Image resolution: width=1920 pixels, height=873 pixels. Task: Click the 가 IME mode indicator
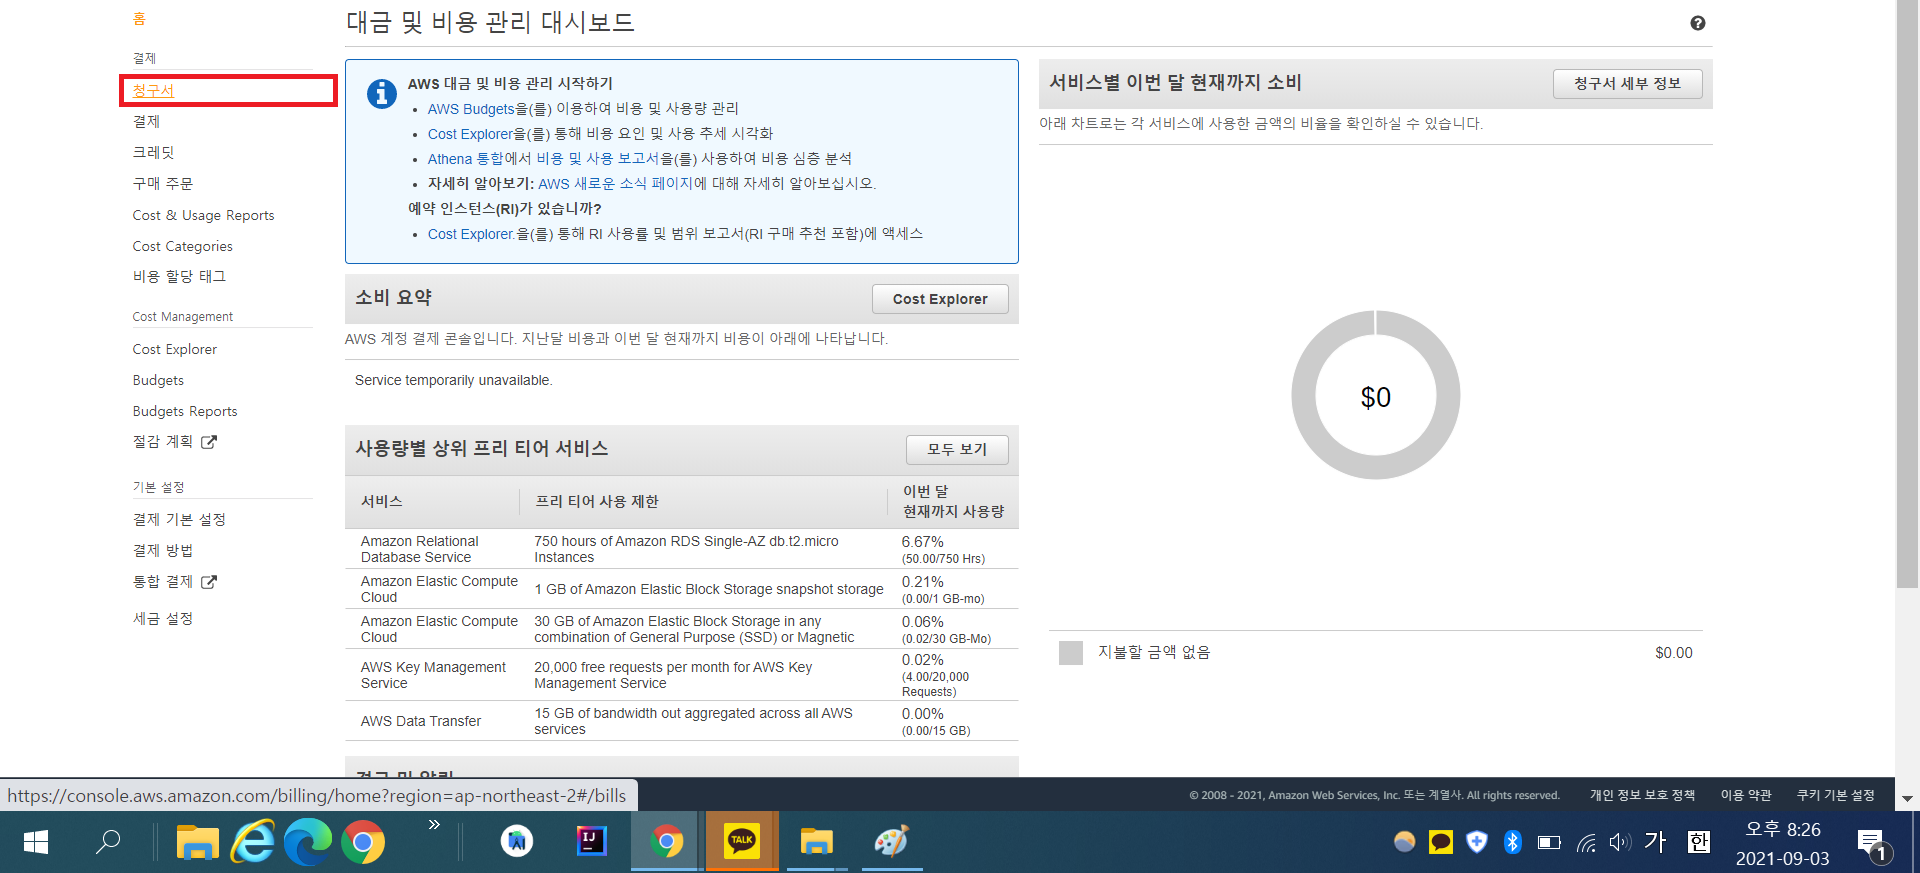pyautogui.click(x=1656, y=842)
